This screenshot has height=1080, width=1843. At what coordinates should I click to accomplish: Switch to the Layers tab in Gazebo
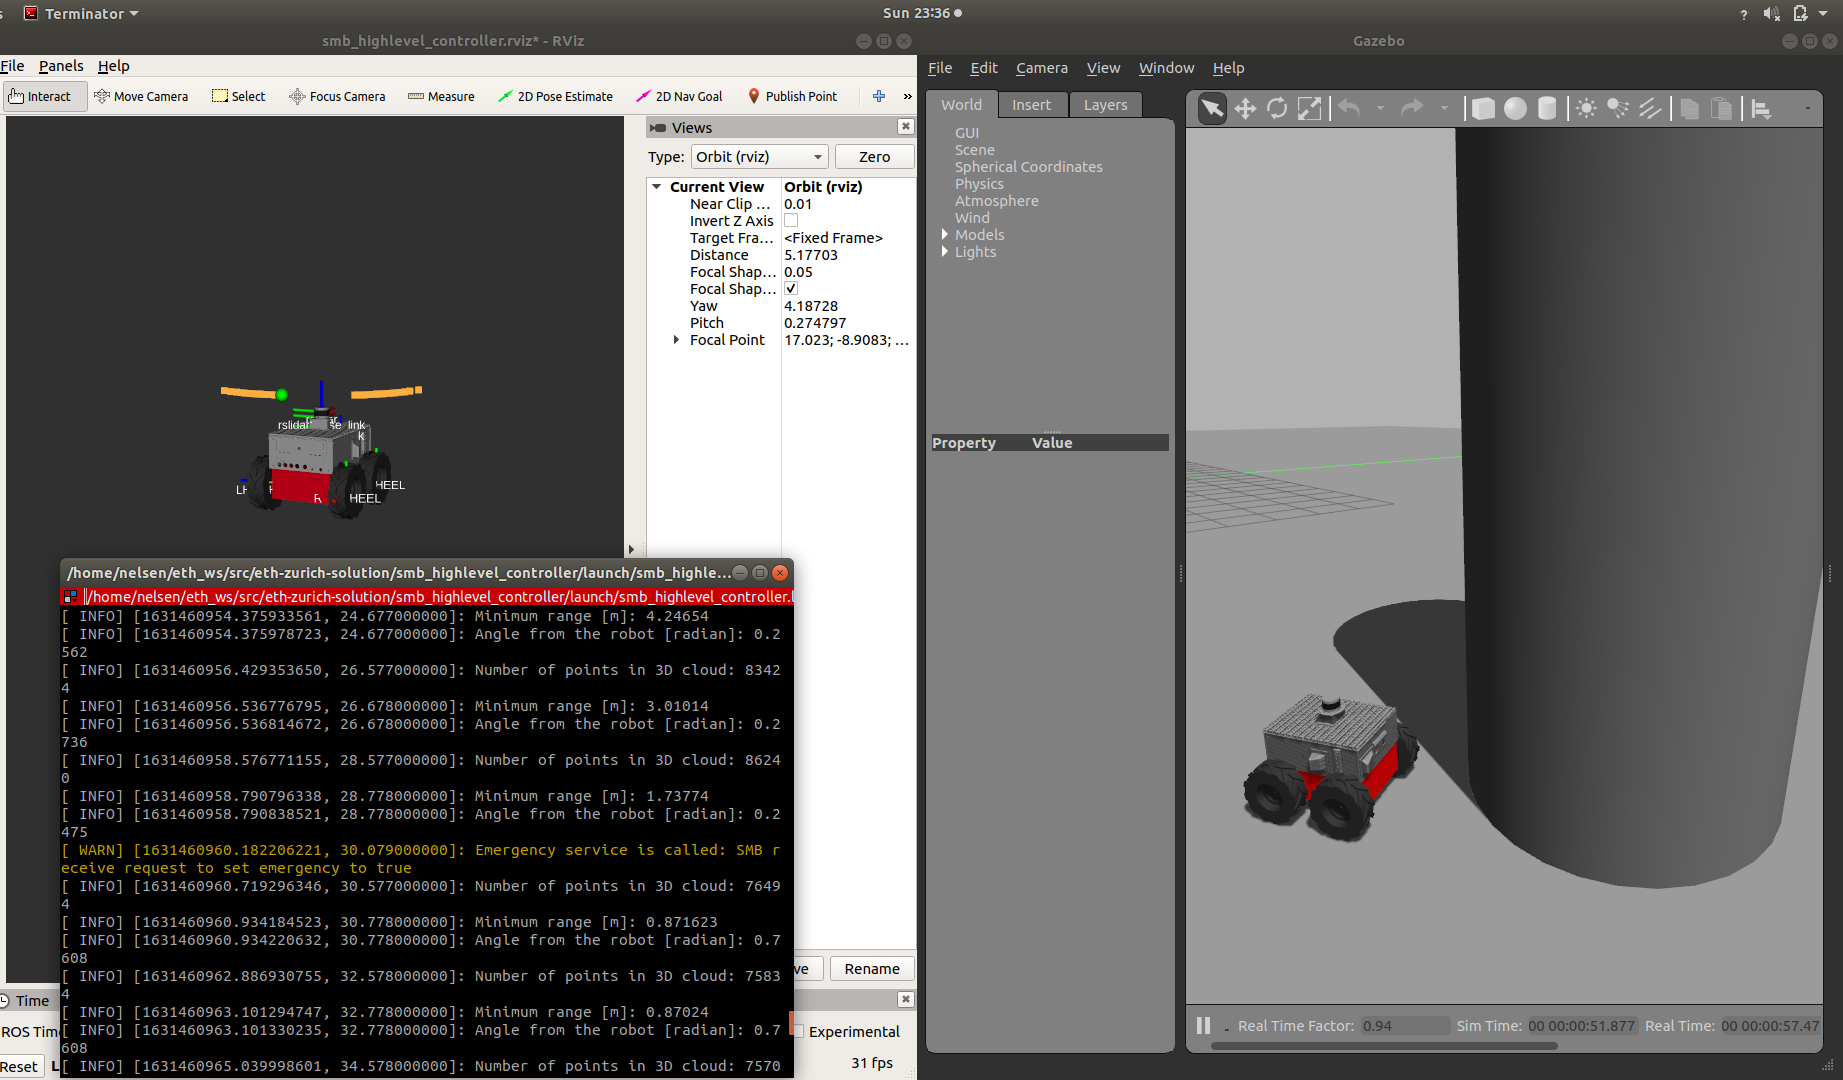[x=1105, y=105]
